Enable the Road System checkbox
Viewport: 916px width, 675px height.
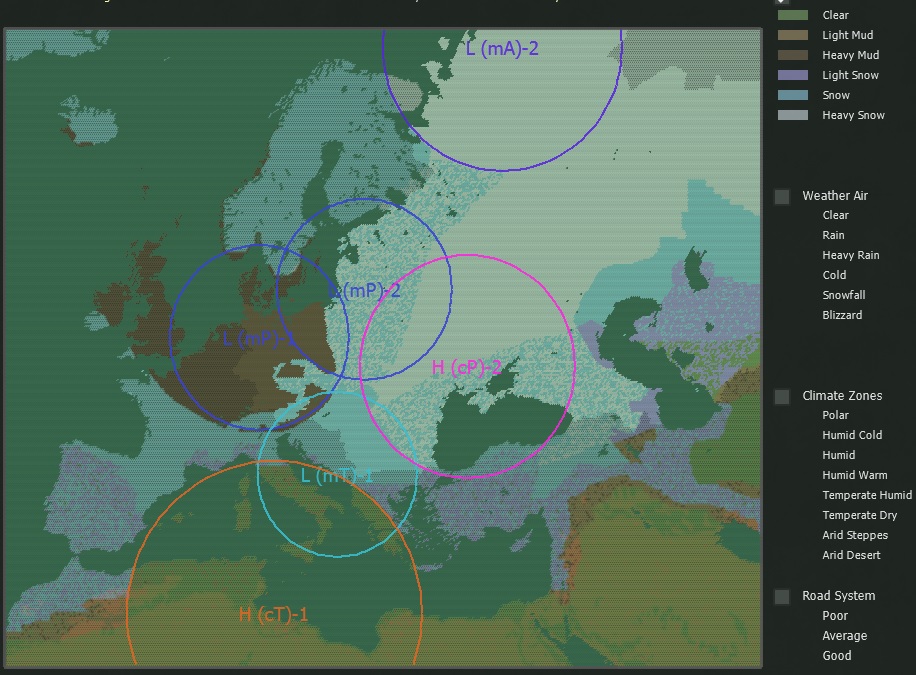[x=782, y=597]
